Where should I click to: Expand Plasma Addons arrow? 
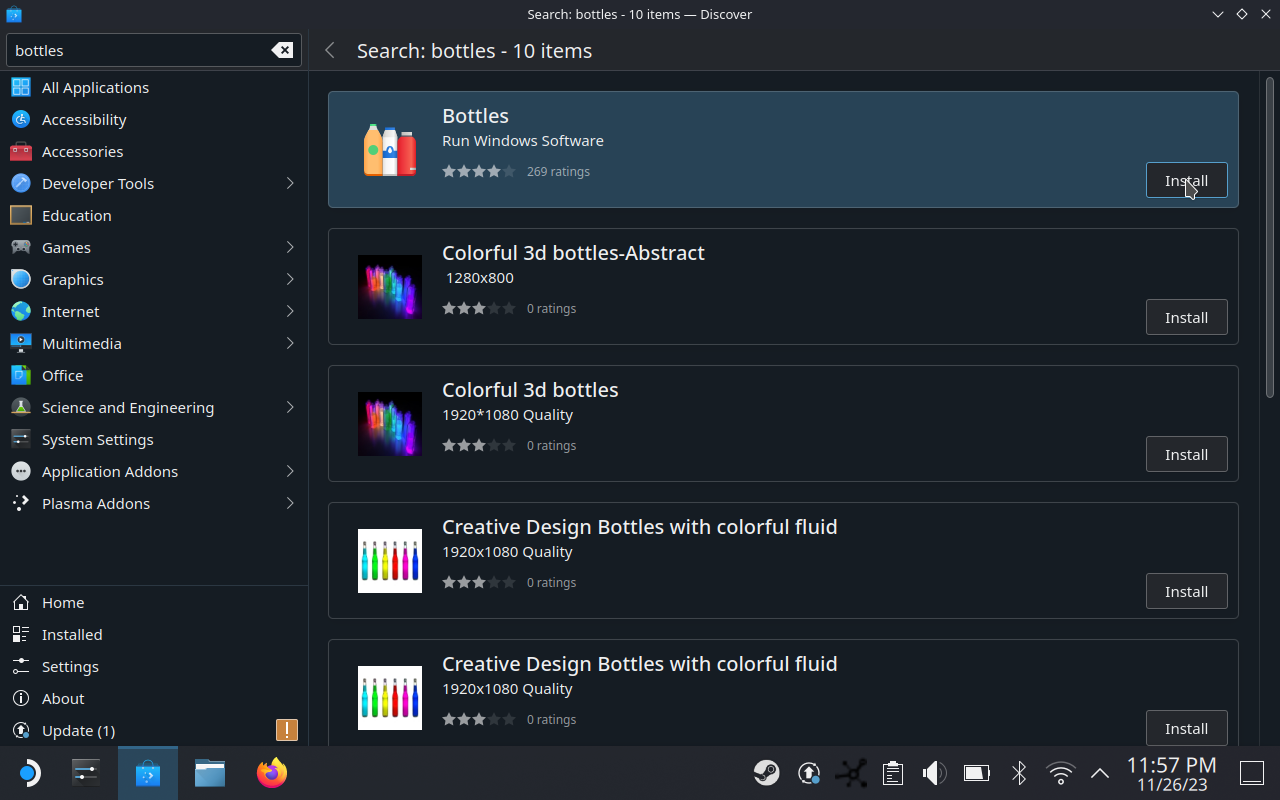(290, 503)
